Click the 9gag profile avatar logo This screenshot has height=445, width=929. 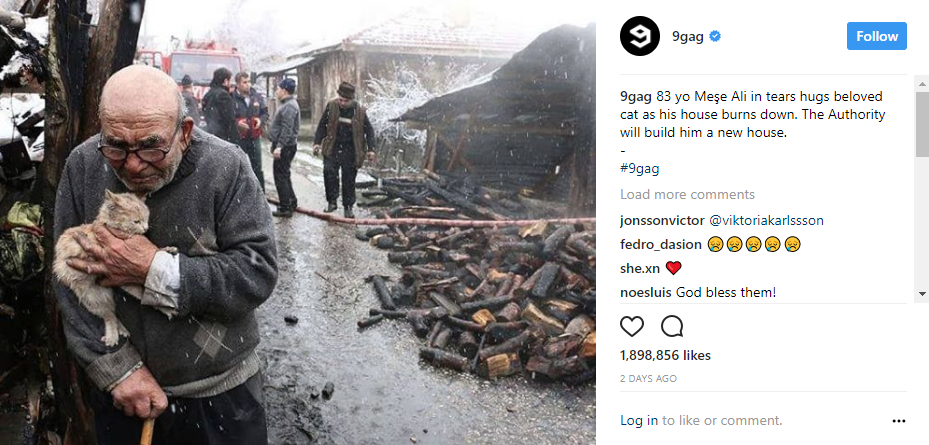[640, 36]
